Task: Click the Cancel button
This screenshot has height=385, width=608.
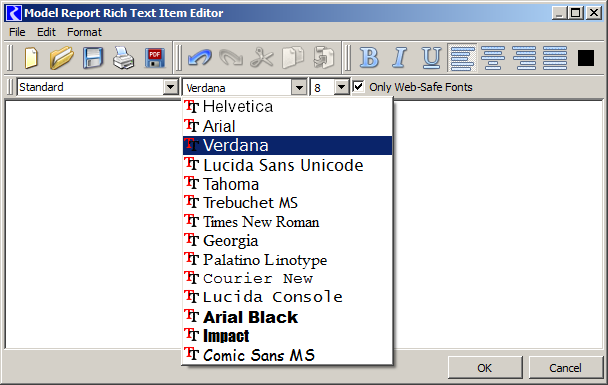Action: coord(565,368)
